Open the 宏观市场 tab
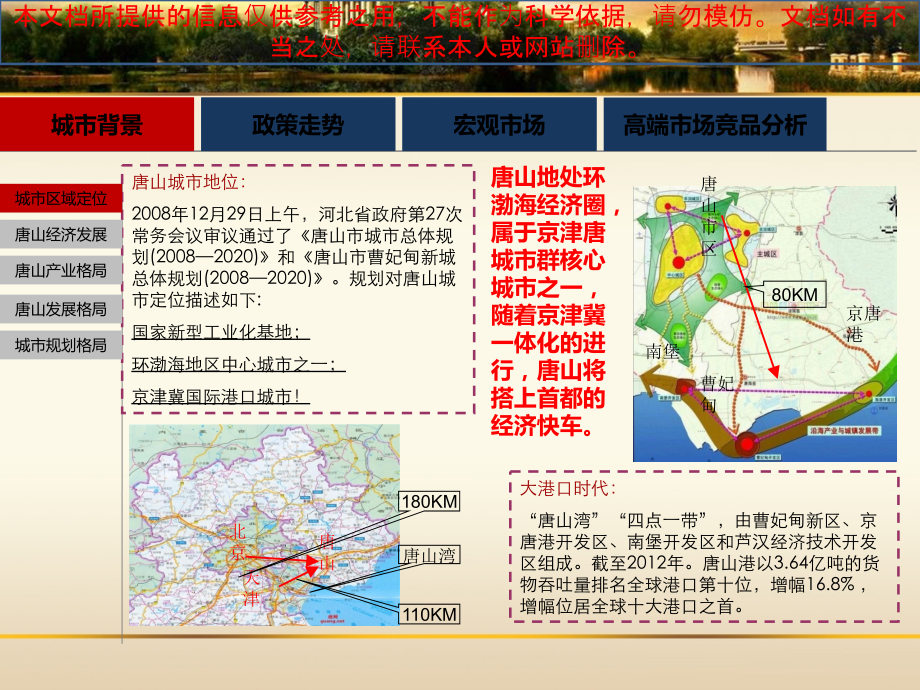The image size is (920, 690). (498, 122)
